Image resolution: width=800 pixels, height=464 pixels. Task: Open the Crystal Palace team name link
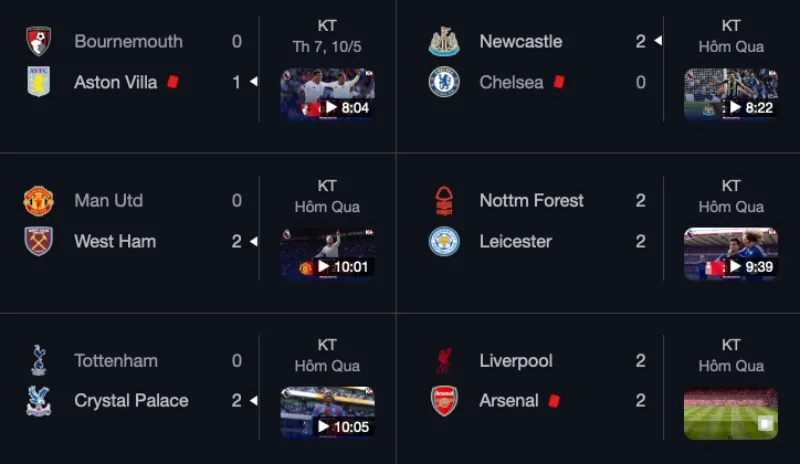coord(131,401)
